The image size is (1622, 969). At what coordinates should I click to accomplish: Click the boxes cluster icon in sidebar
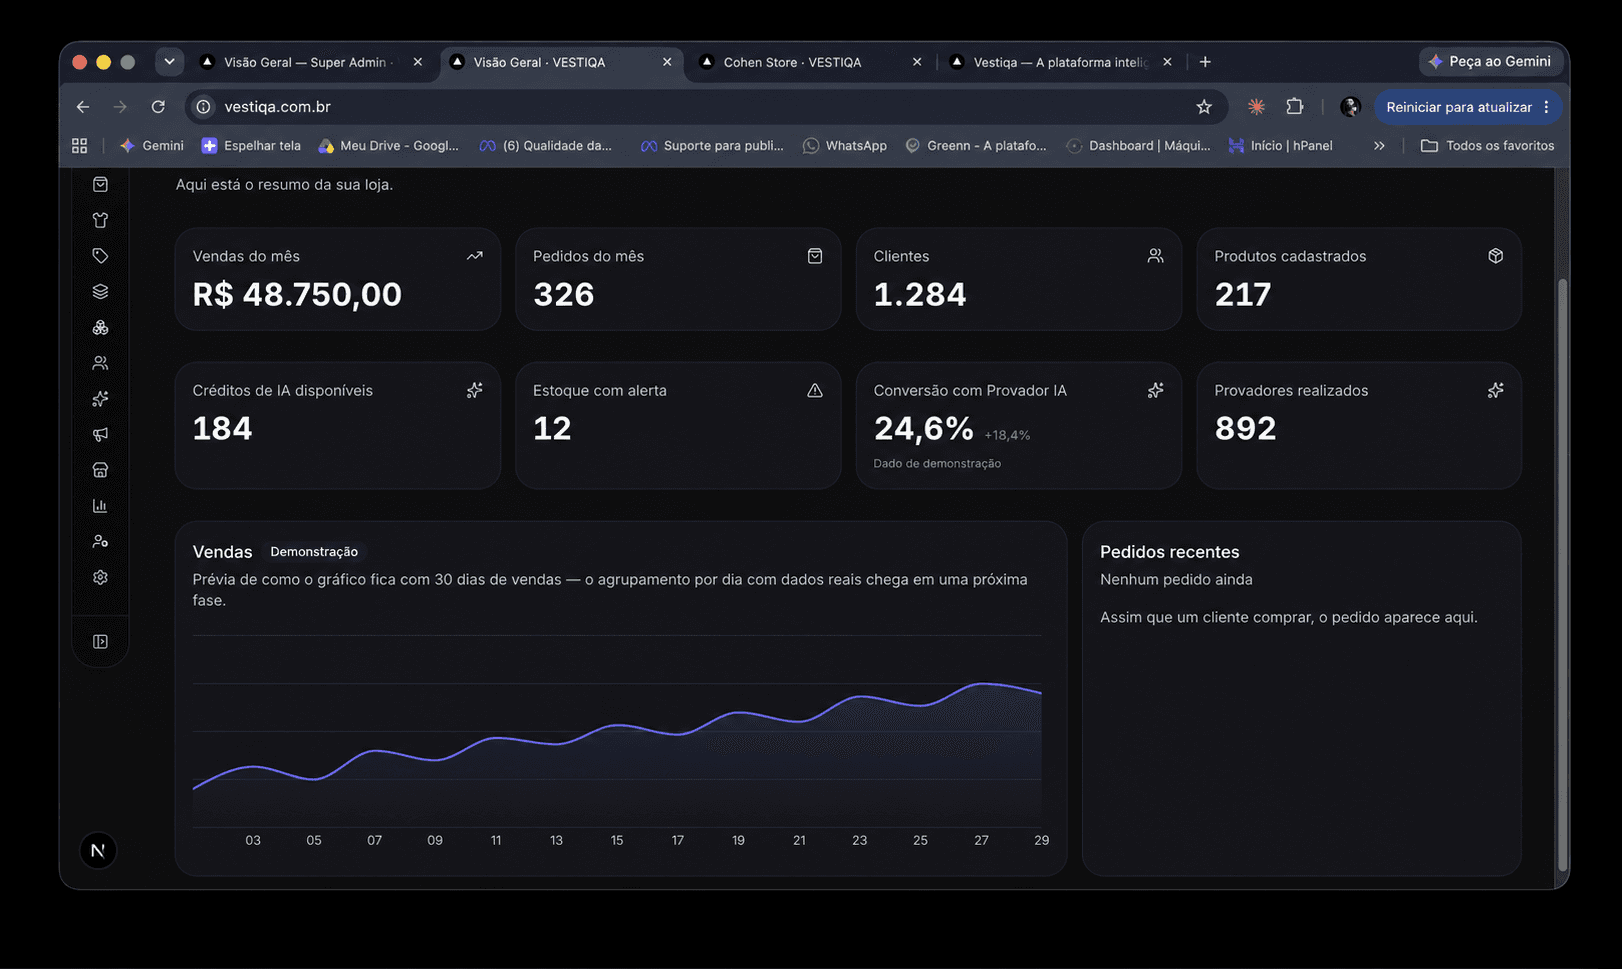pos(100,328)
